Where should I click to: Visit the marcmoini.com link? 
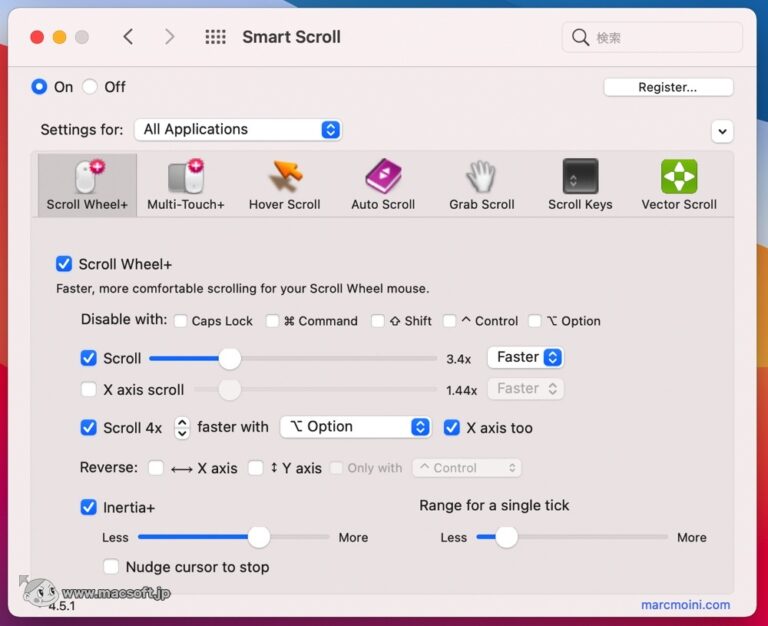[x=685, y=605]
